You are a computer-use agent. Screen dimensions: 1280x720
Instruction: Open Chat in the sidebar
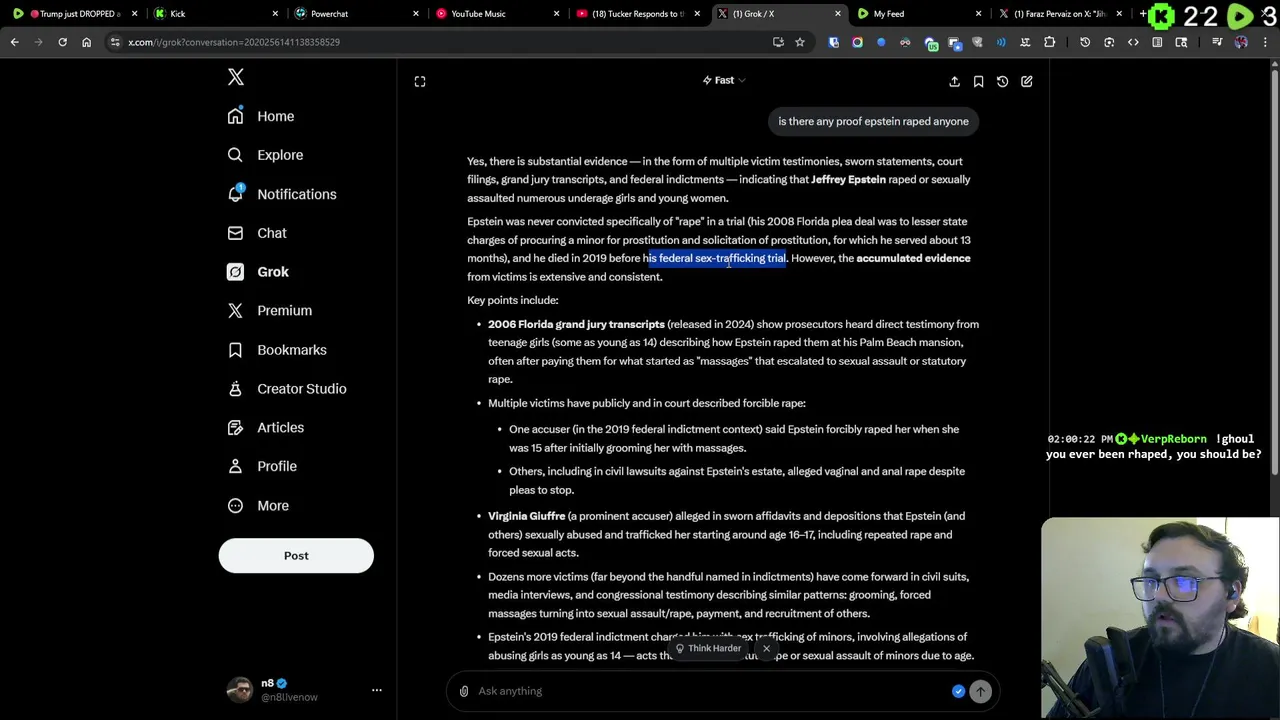point(257,233)
